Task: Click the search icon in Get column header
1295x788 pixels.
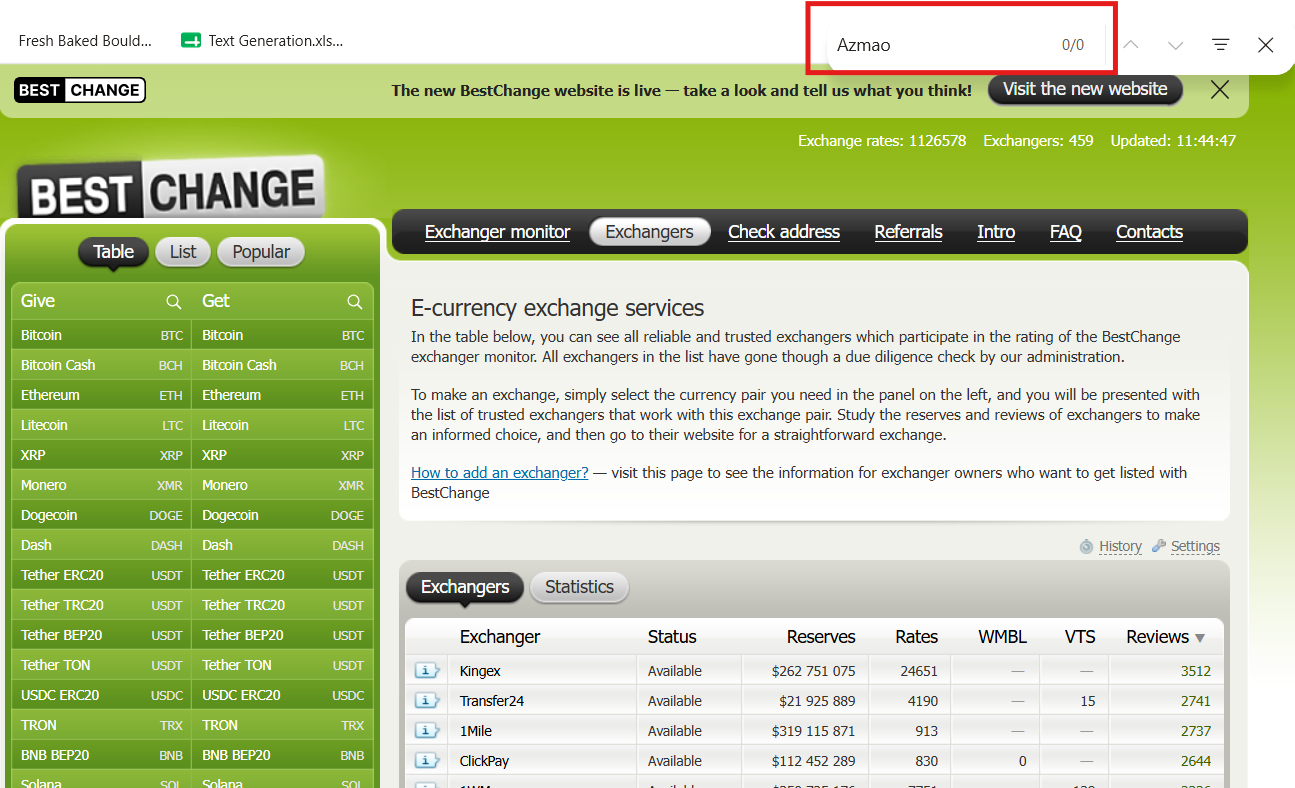Action: (355, 301)
